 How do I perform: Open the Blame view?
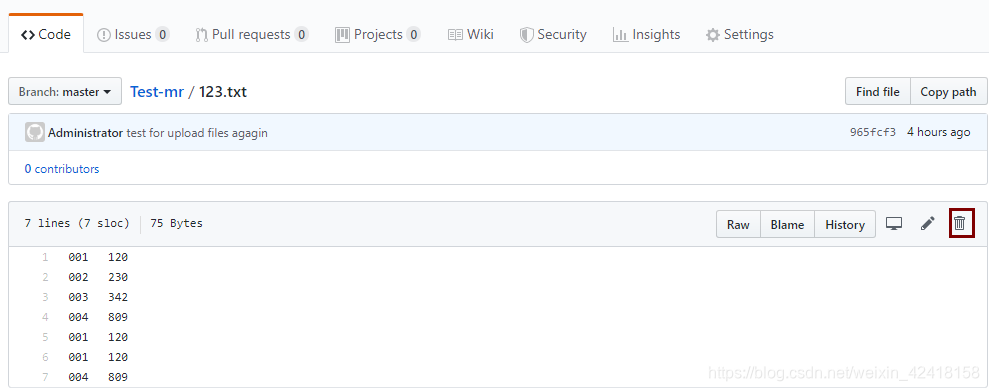click(787, 225)
